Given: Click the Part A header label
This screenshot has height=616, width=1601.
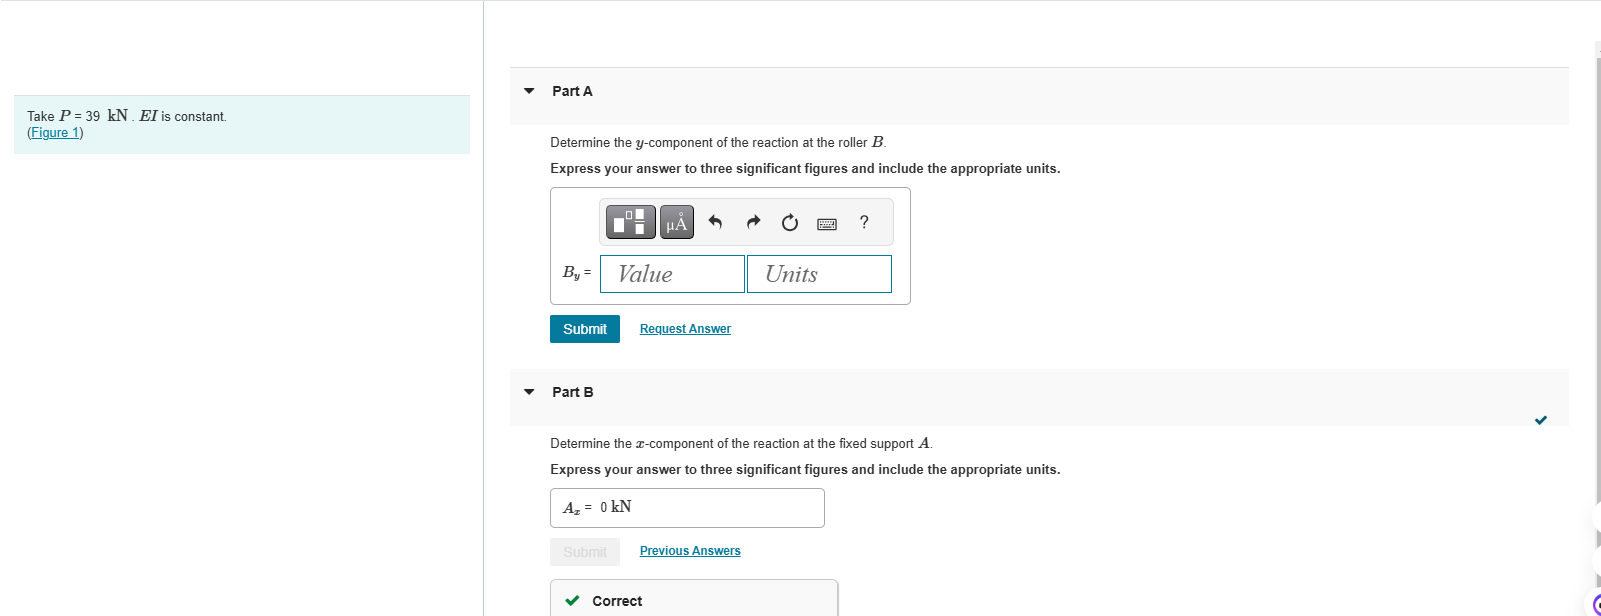Looking at the screenshot, I should (x=572, y=91).
